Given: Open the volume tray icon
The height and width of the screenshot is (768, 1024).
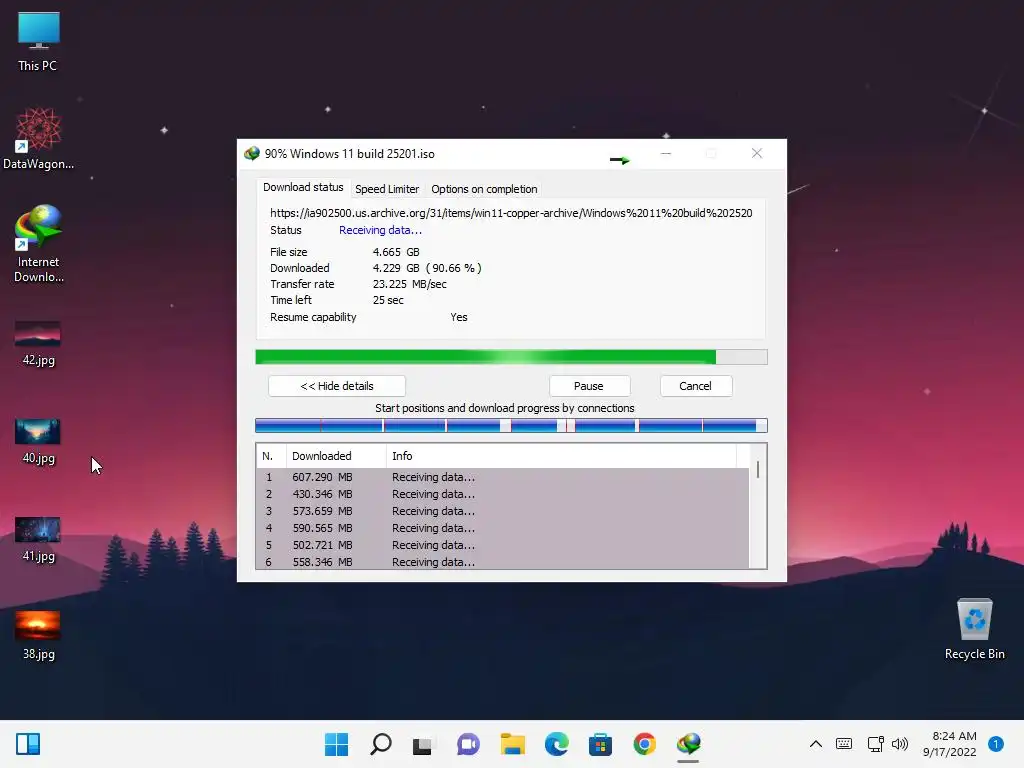Looking at the screenshot, I should [x=900, y=744].
